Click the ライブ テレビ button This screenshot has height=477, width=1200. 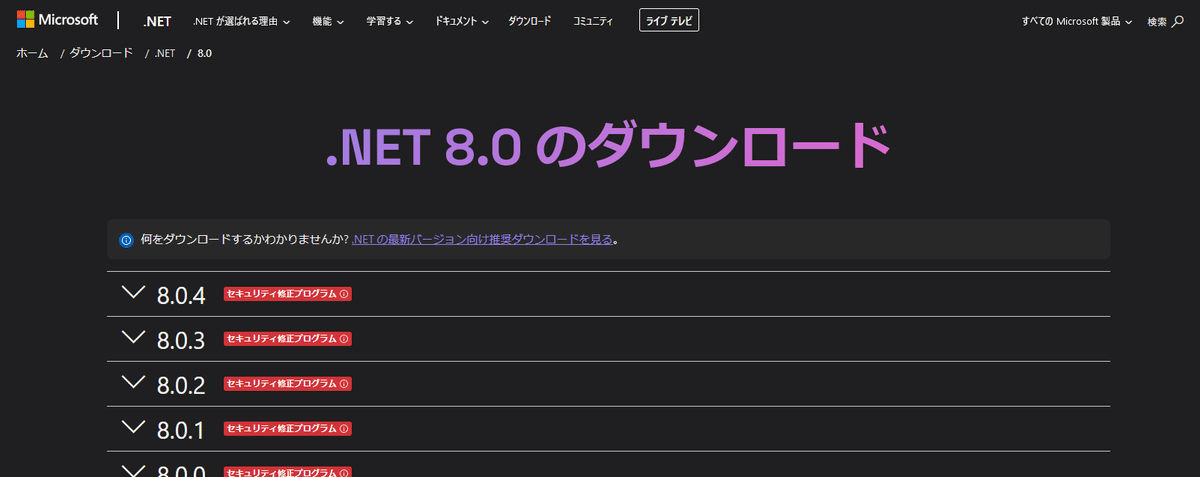[669, 21]
